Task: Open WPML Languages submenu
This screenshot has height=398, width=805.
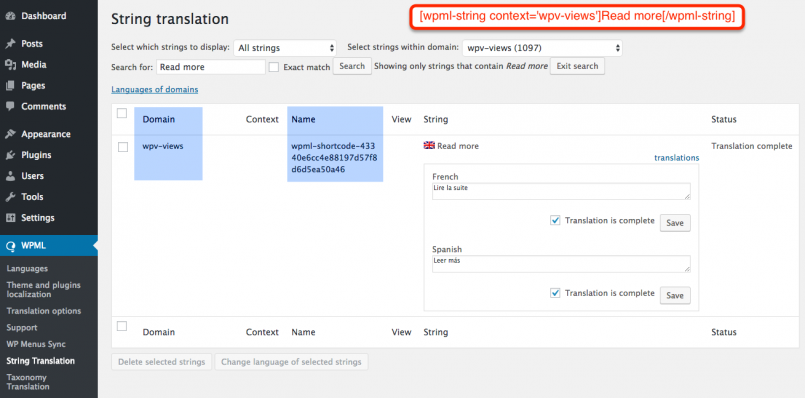Action: (27, 269)
